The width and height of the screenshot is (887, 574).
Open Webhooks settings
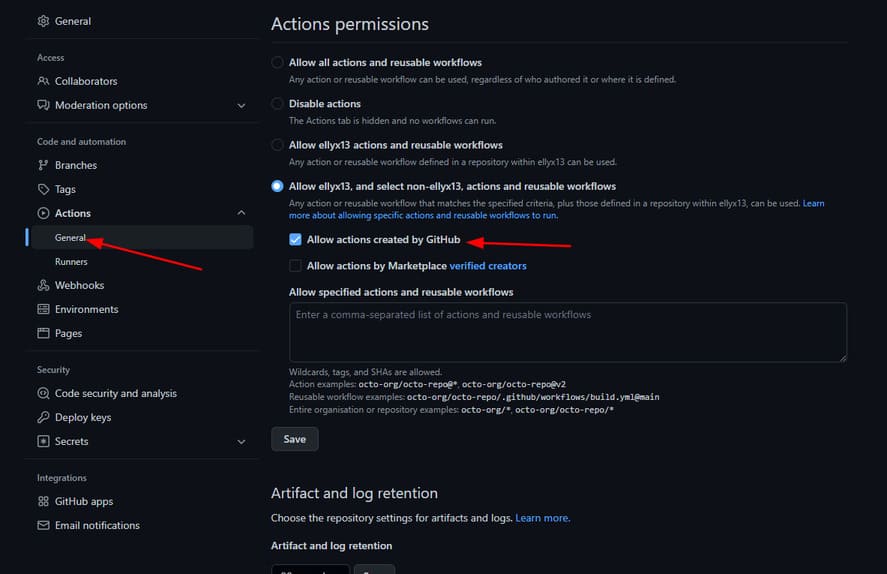coord(79,285)
